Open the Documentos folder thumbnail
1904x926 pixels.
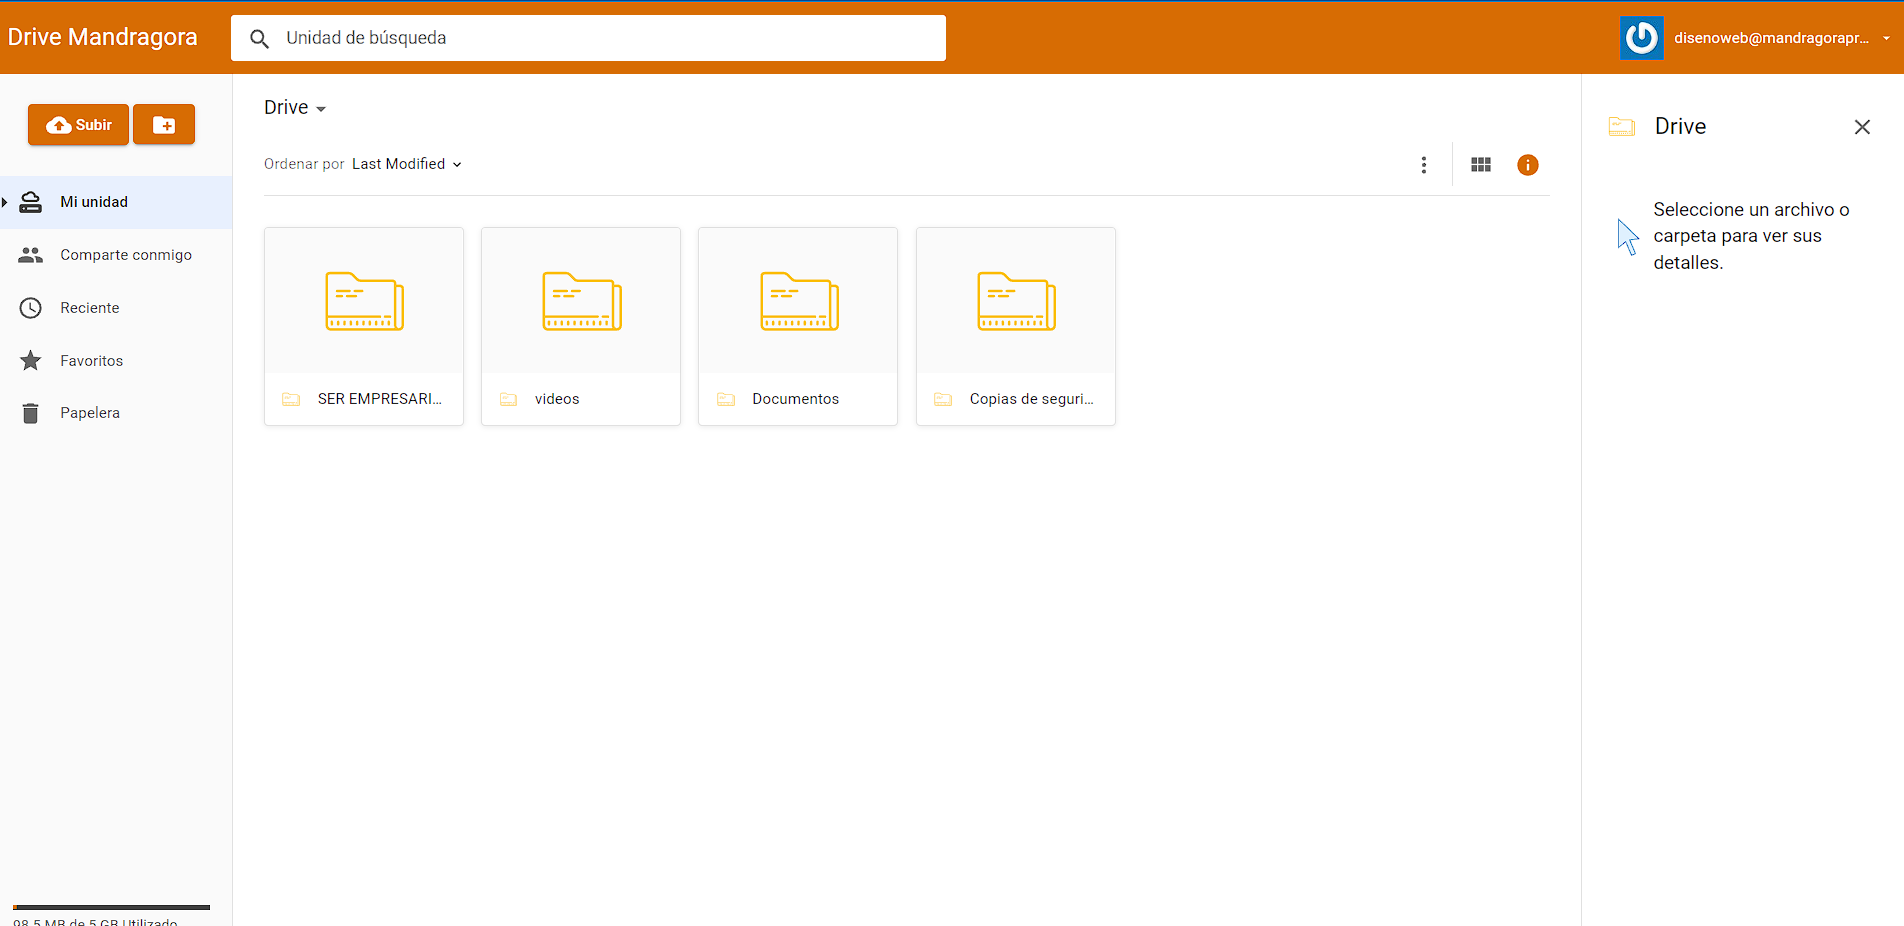(x=797, y=300)
